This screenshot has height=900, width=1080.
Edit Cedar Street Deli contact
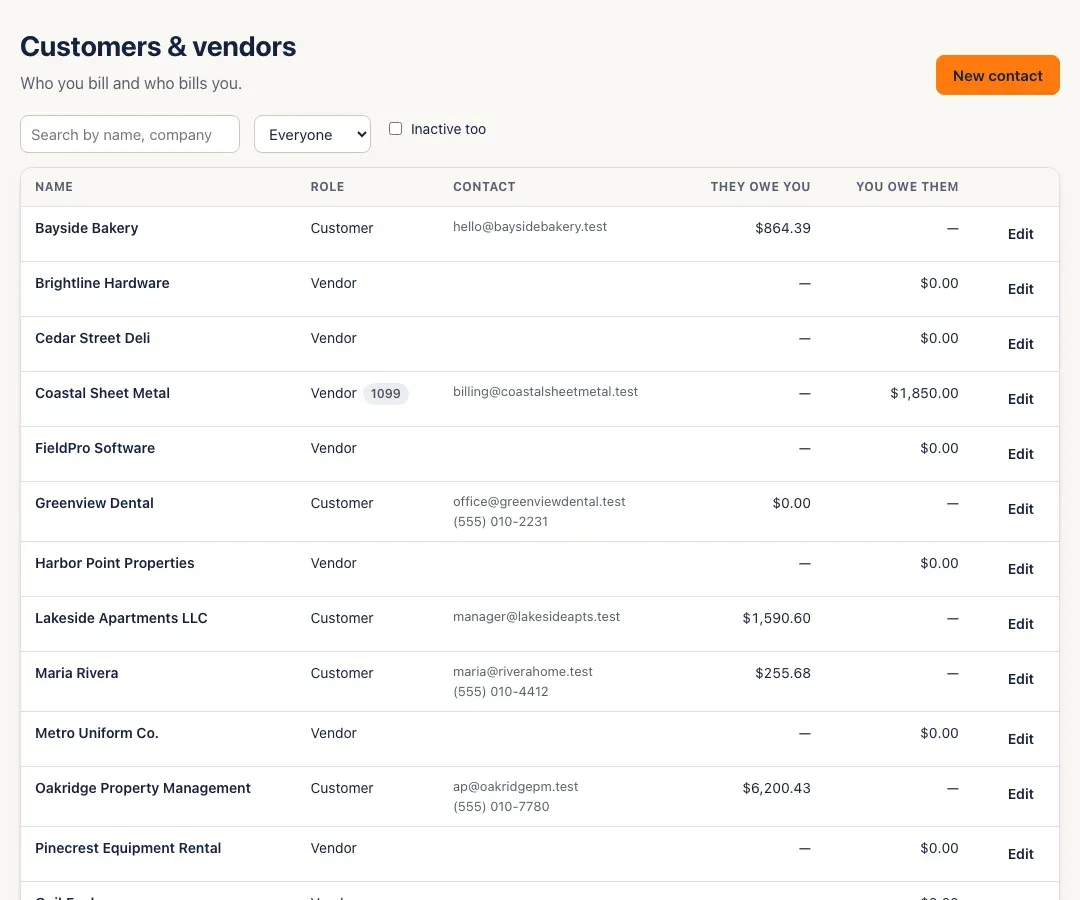[x=1020, y=344]
